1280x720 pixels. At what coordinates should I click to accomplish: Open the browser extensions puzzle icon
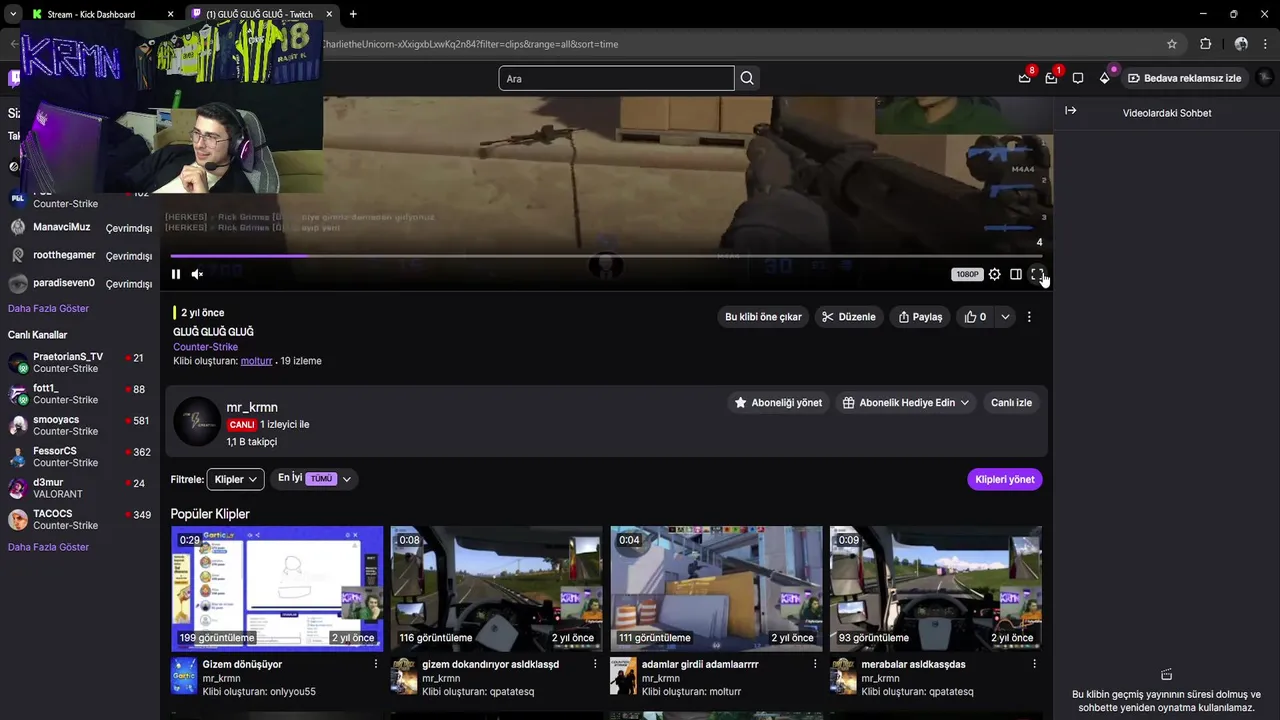click(1205, 44)
